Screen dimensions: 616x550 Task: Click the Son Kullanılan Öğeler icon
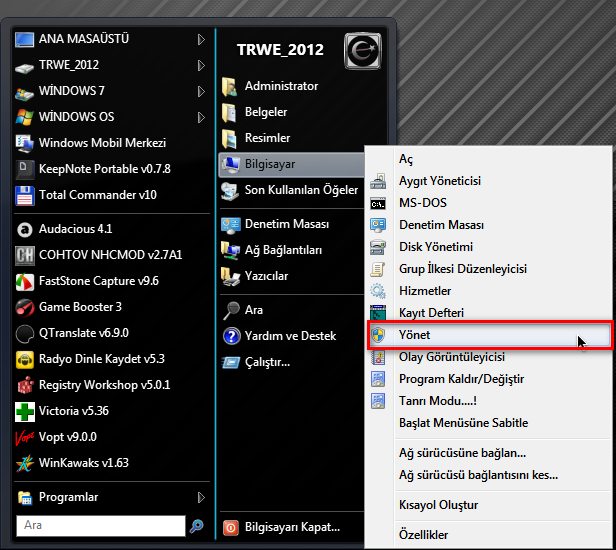coord(230,191)
